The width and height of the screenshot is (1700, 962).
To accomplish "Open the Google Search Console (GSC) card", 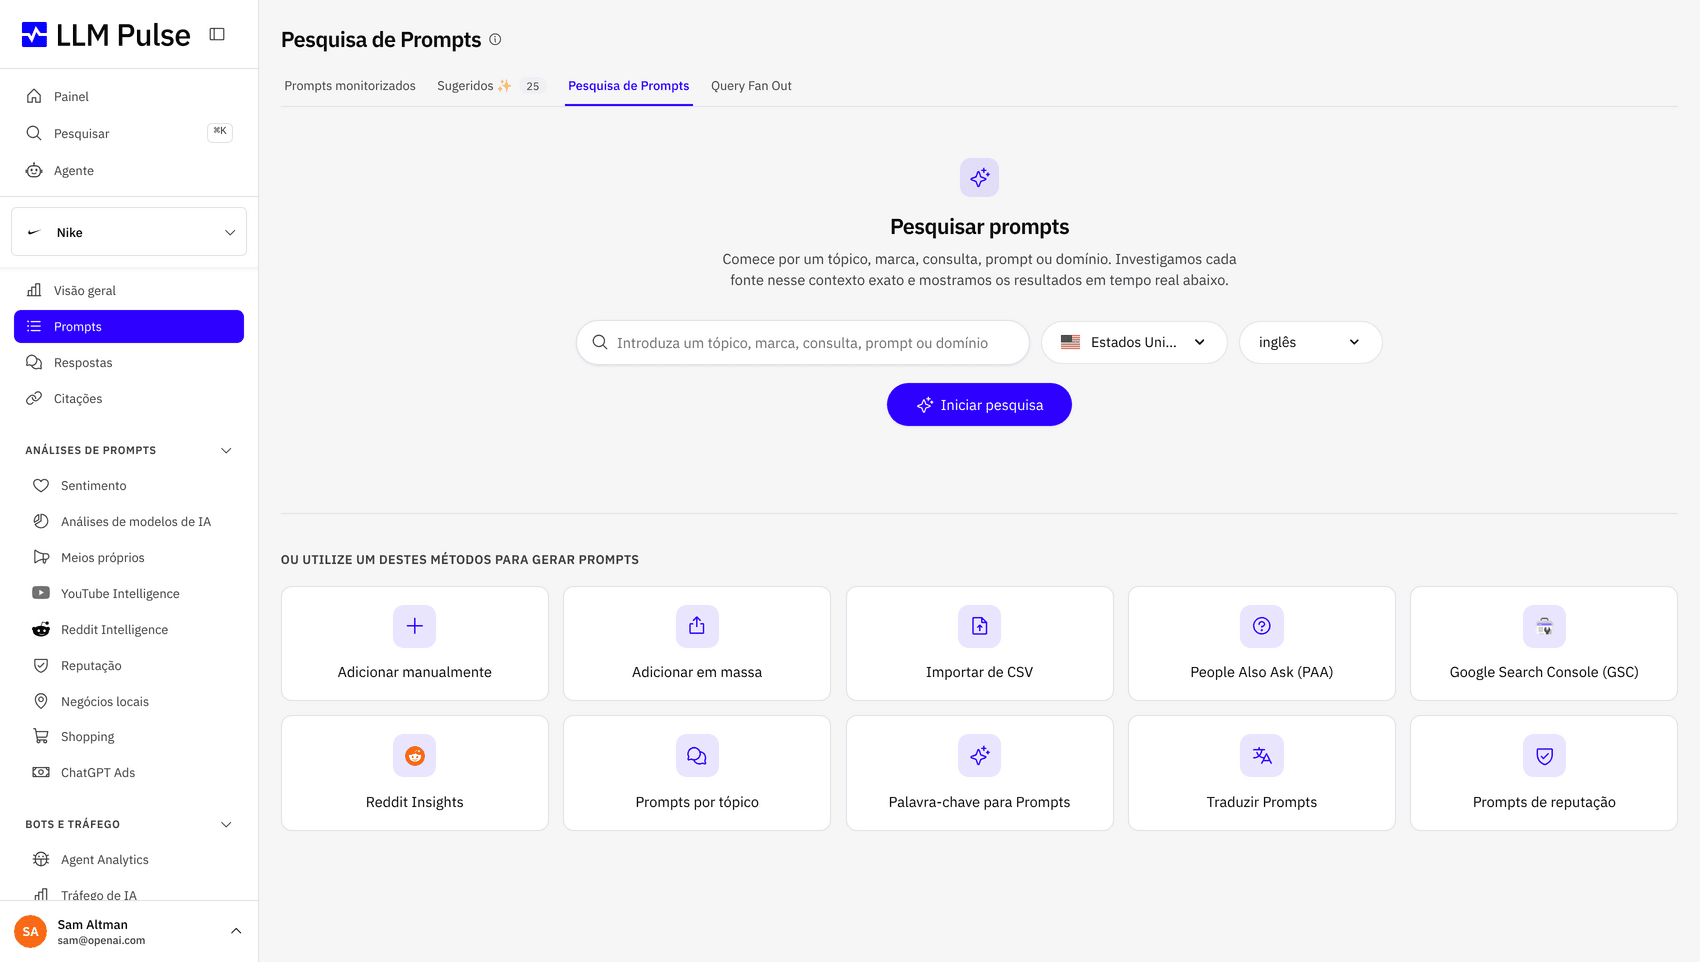I will (x=1544, y=643).
